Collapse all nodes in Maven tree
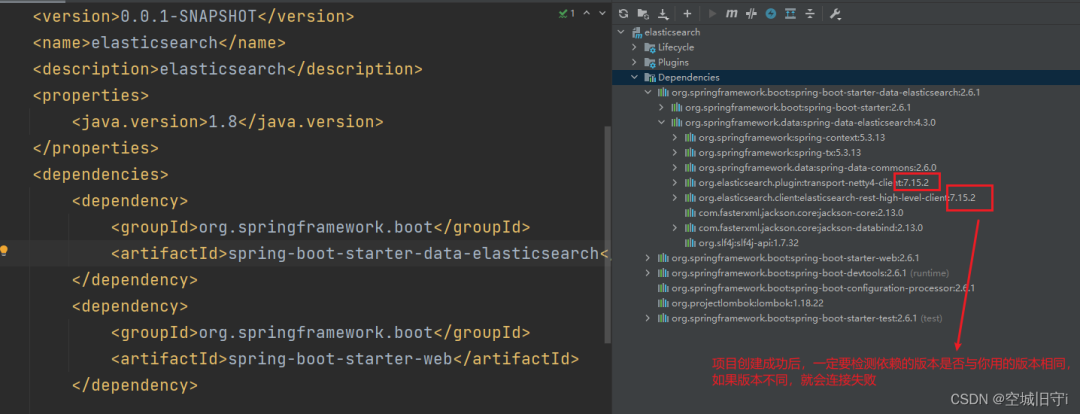Viewport: 1080px width, 414px height. point(810,14)
